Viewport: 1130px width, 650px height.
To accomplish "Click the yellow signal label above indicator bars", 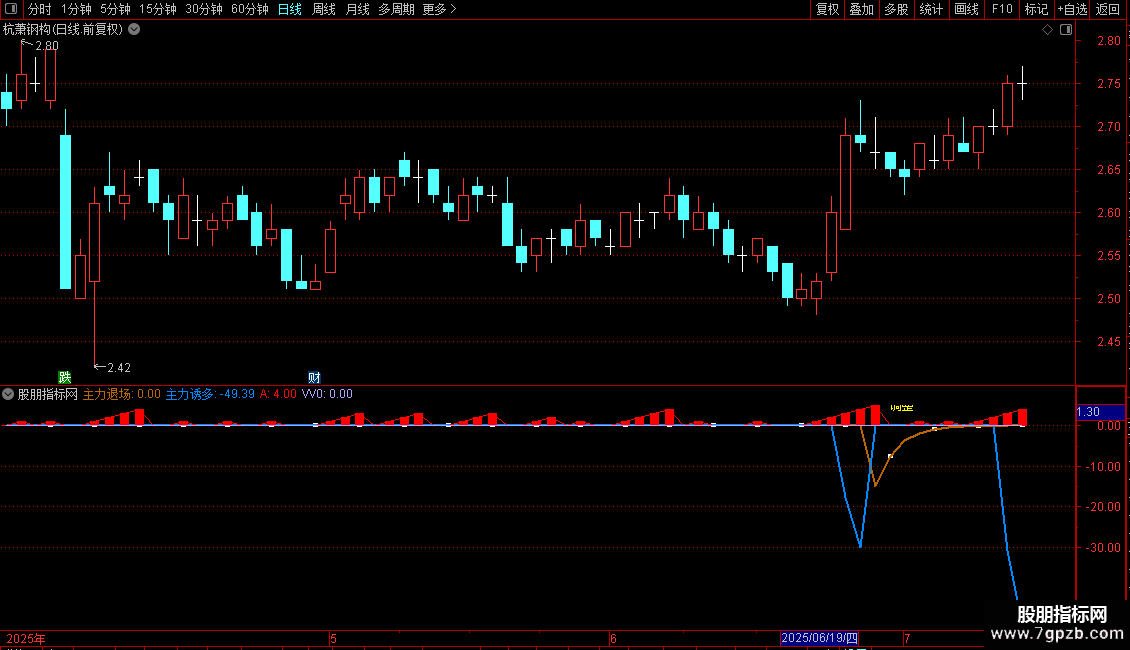I will pyautogui.click(x=902, y=408).
